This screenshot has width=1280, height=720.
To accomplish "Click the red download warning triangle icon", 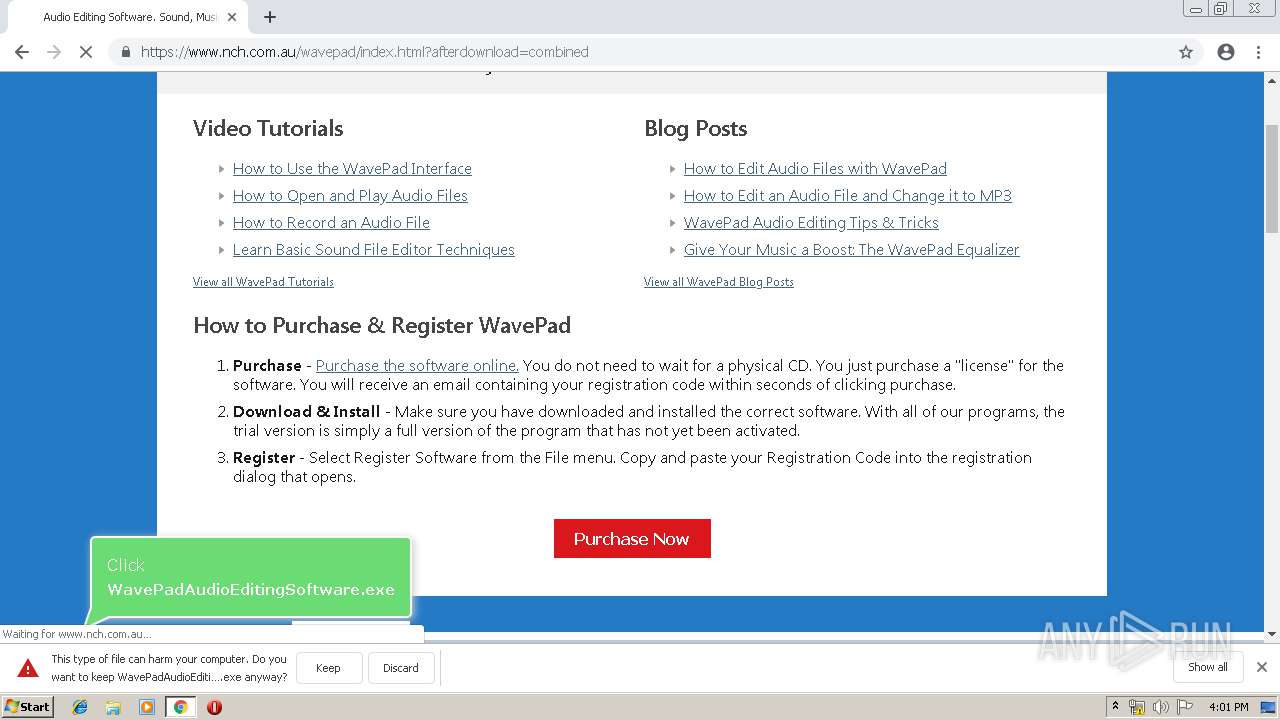I will pyautogui.click(x=28, y=668).
